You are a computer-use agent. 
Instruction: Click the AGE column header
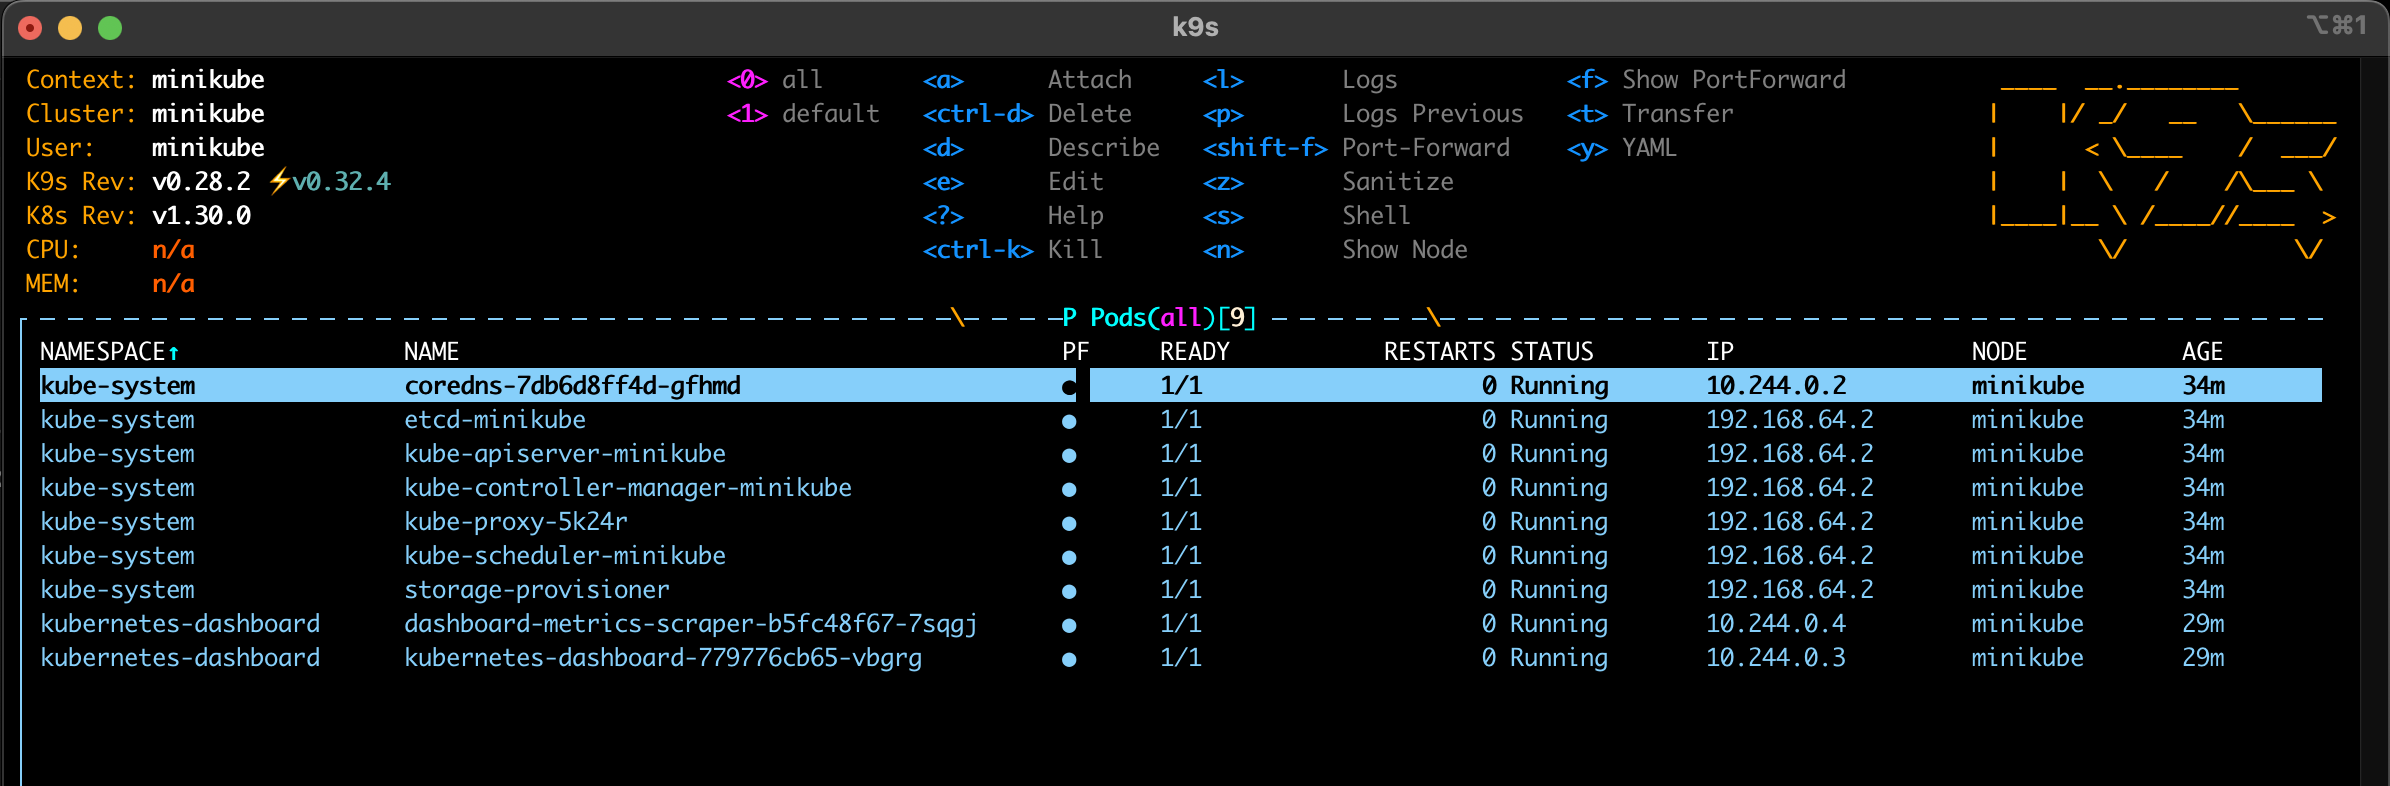[x=2202, y=351]
